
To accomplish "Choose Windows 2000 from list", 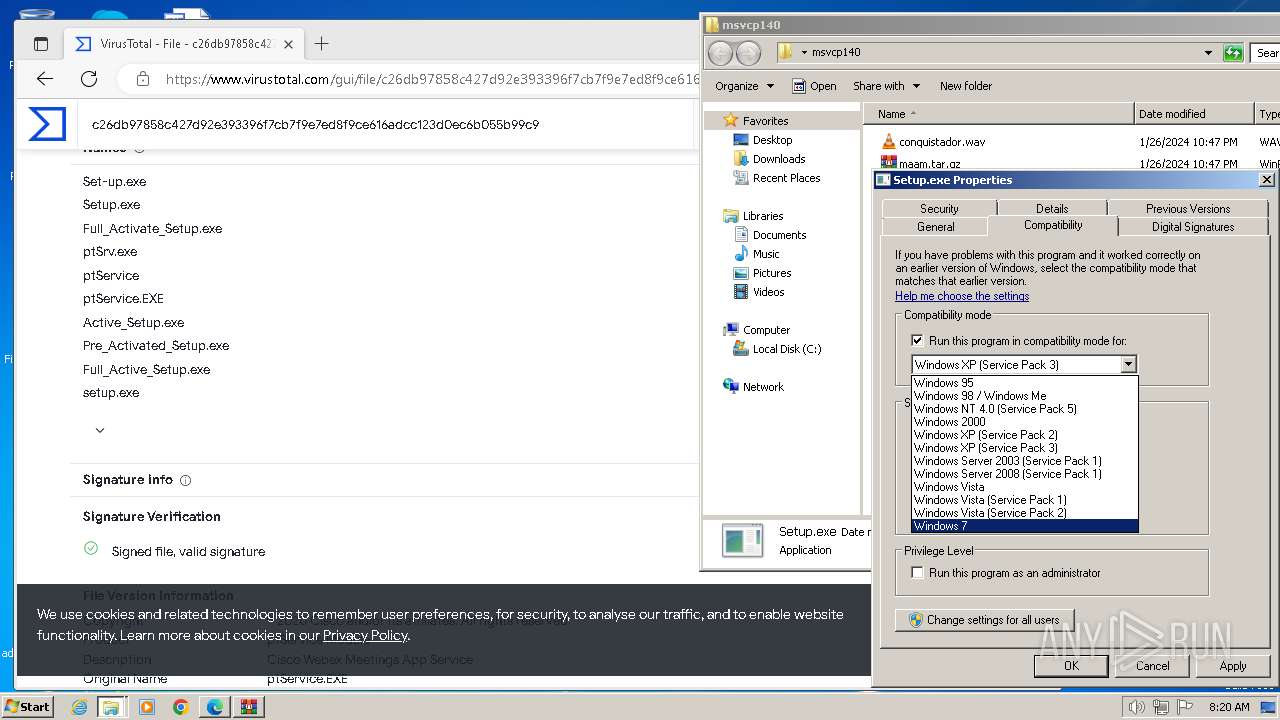I will [1025, 422].
